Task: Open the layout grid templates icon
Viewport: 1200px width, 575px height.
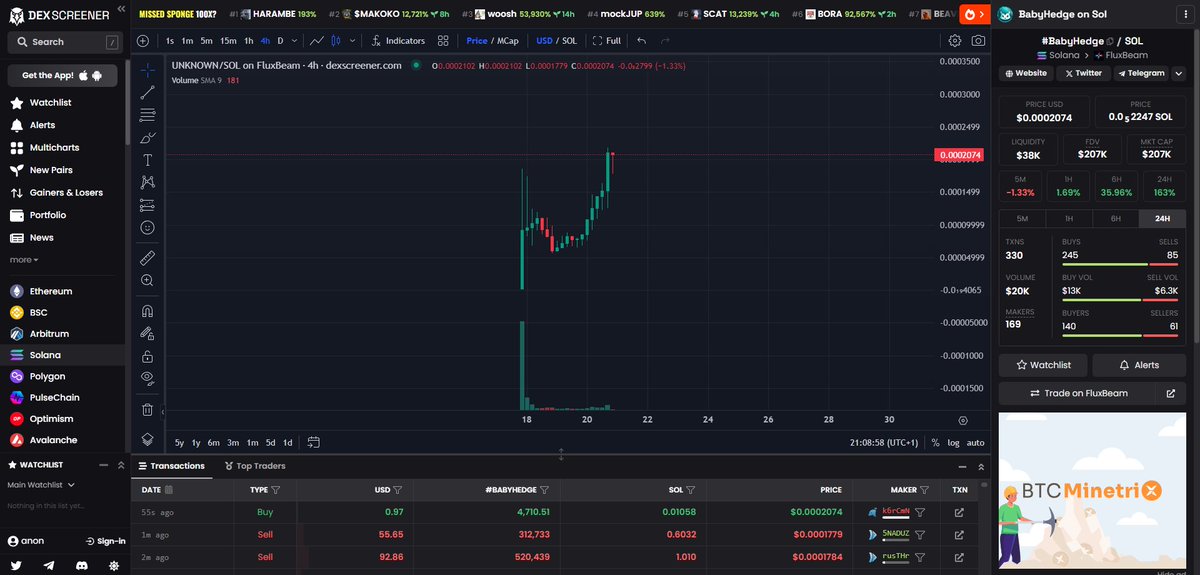Action: [x=444, y=41]
